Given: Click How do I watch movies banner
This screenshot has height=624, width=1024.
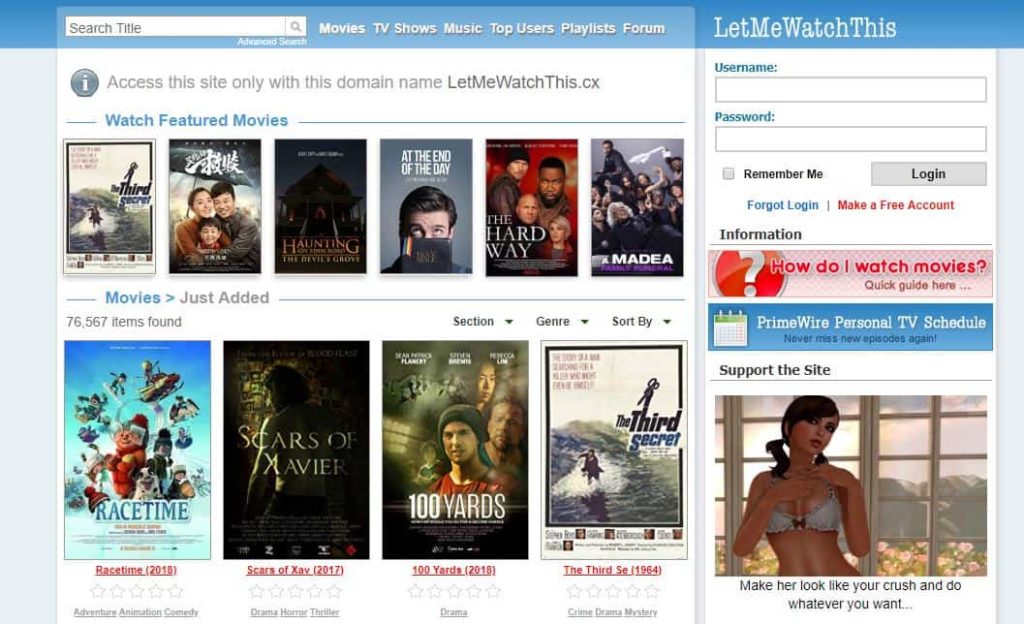Looking at the screenshot, I should point(850,273).
